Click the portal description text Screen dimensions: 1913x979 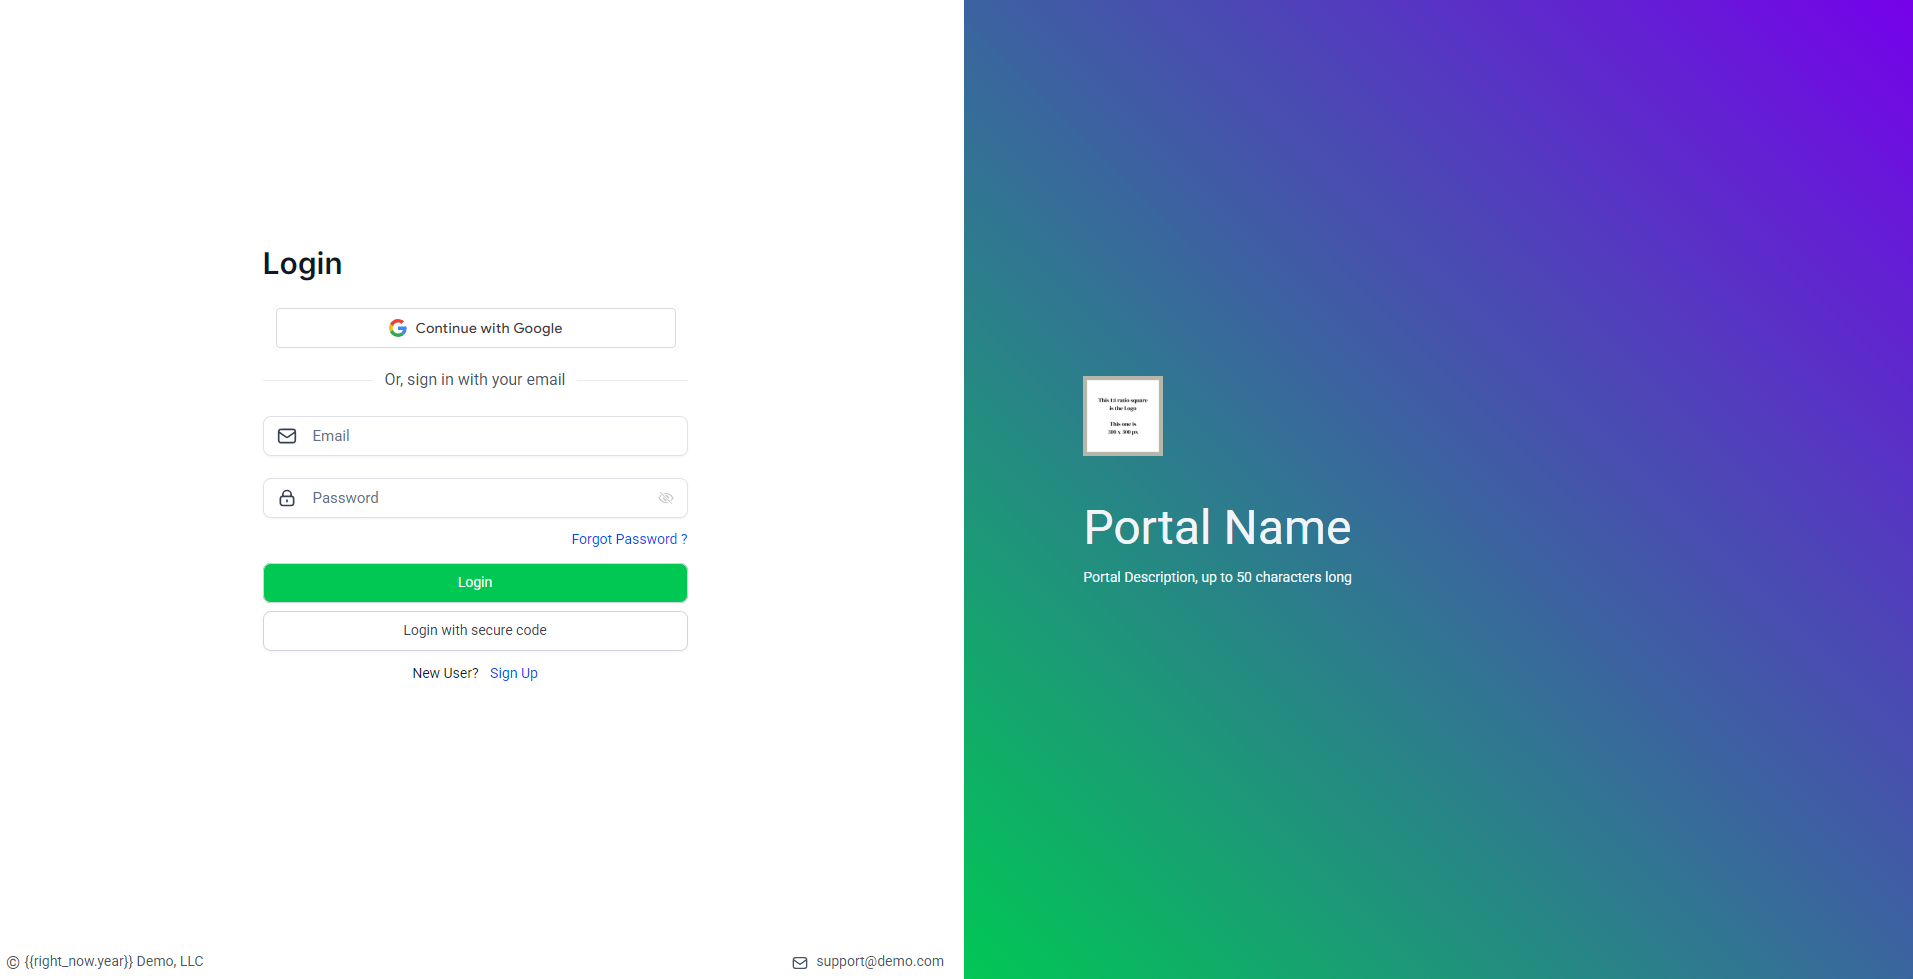tap(1217, 577)
